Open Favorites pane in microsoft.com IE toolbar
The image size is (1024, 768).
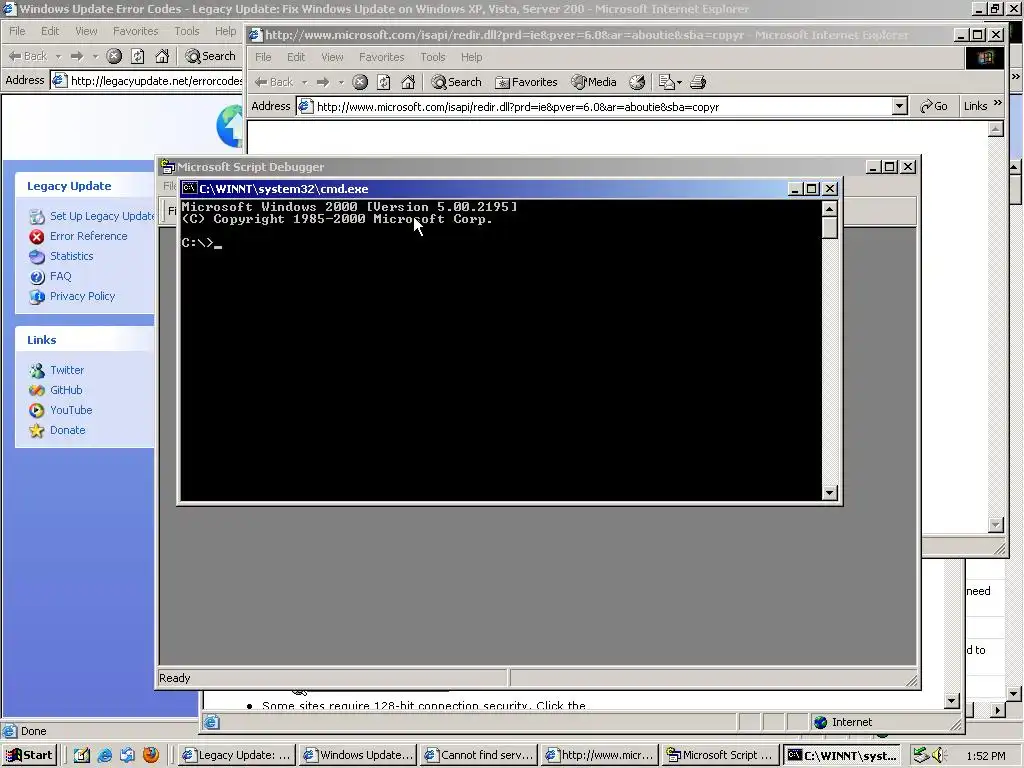[x=526, y=82]
